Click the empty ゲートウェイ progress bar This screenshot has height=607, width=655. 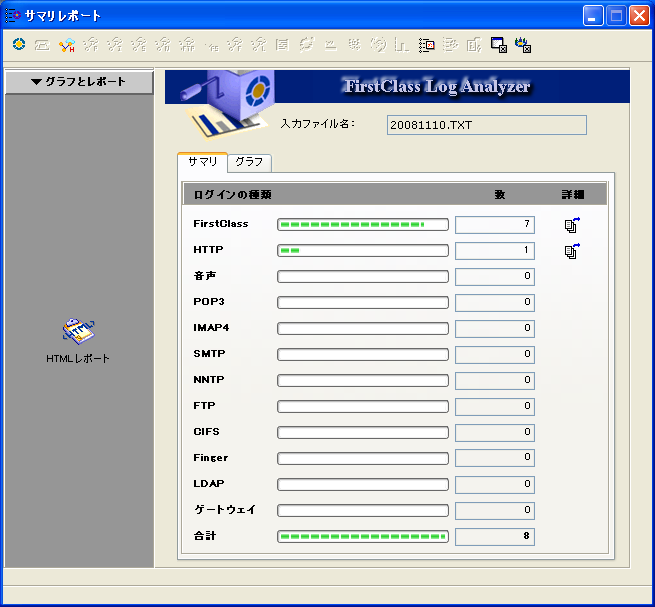point(363,510)
